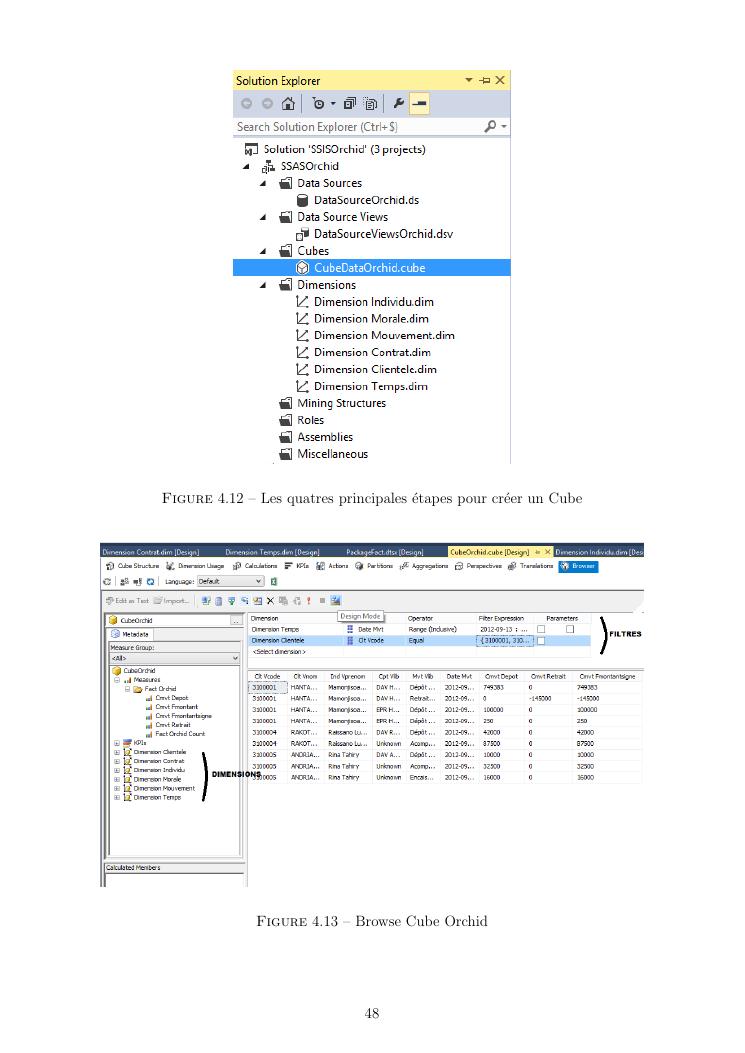Collapse the Dimensions folder in Solution Explorer
The image size is (745, 1053).
coord(264,285)
